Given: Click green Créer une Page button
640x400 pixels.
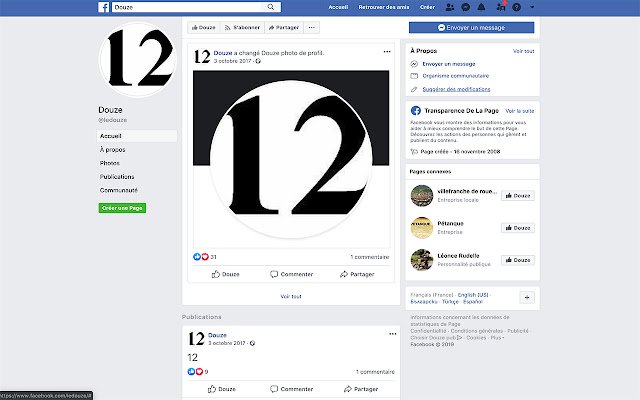Looking at the screenshot, I should [122, 208].
